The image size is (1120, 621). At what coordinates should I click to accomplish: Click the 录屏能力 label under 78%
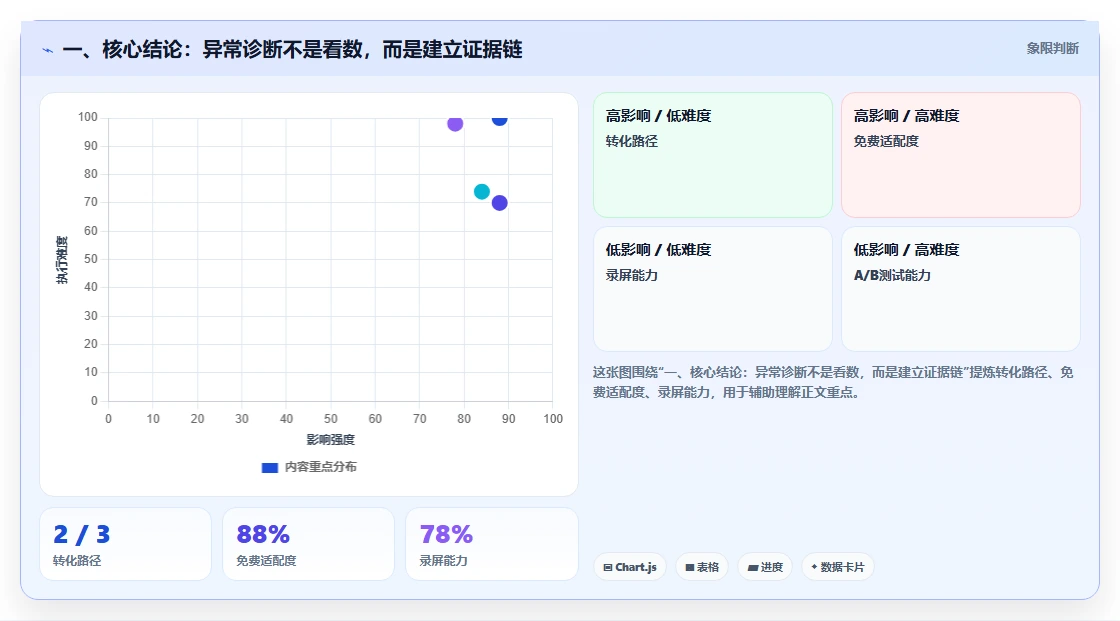point(444,561)
